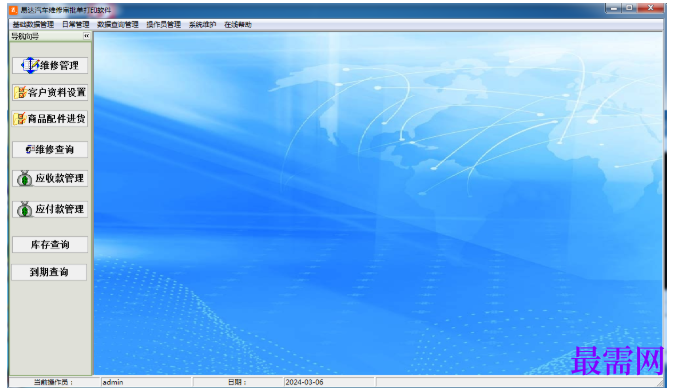Click the 库存查询 button

coord(50,244)
